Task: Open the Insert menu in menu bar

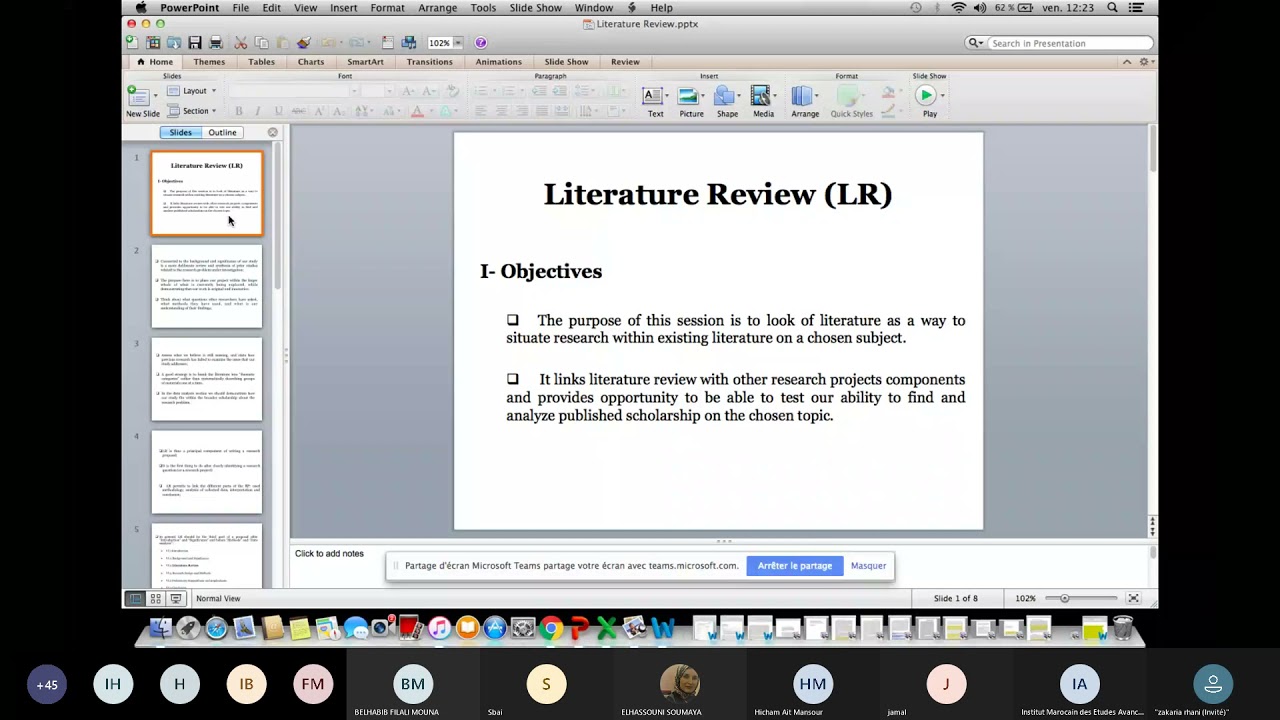Action: click(x=343, y=8)
